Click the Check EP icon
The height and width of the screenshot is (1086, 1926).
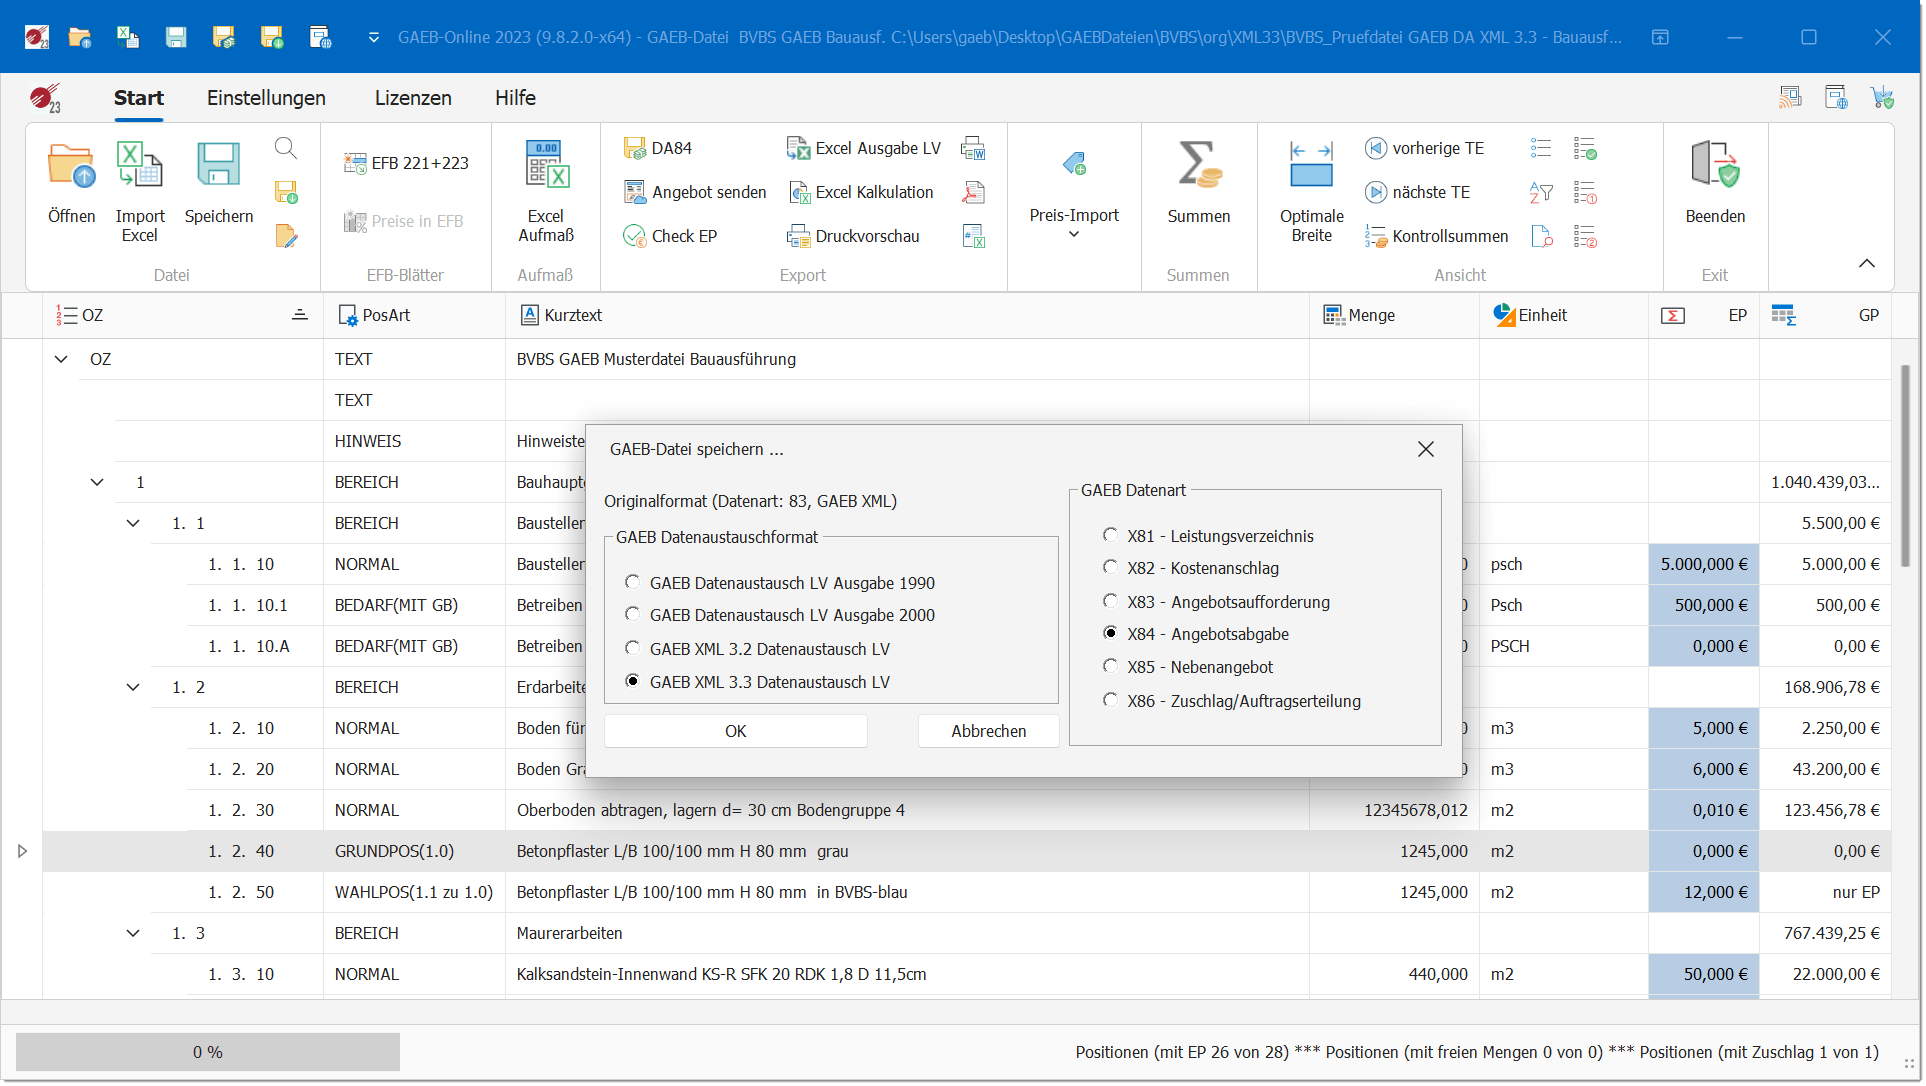coord(634,236)
